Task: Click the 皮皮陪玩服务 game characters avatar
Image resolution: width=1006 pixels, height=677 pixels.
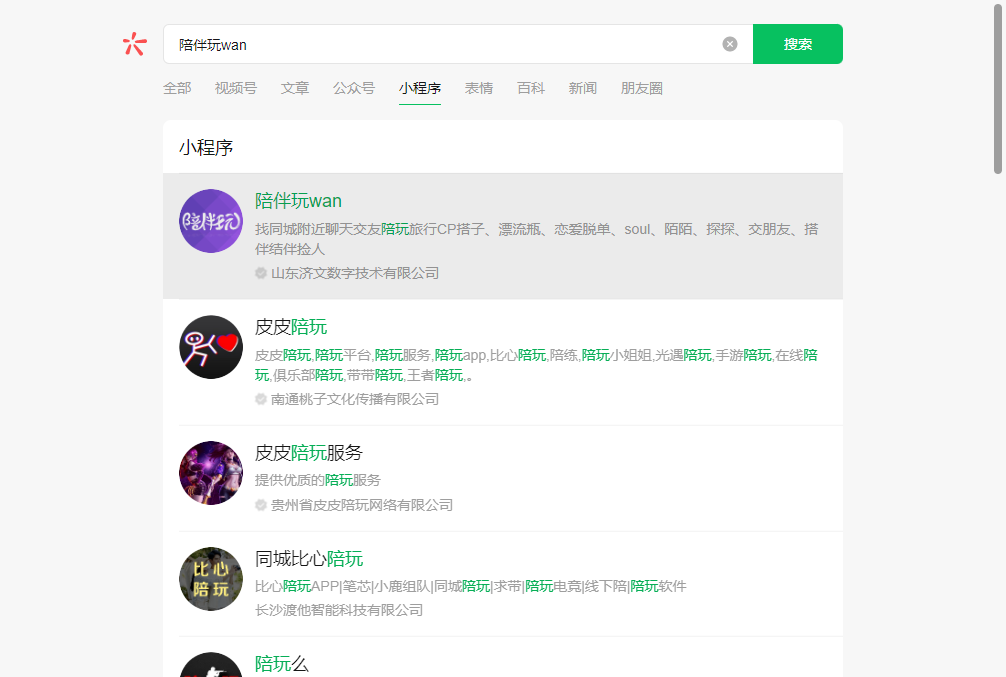Action: tap(211, 473)
